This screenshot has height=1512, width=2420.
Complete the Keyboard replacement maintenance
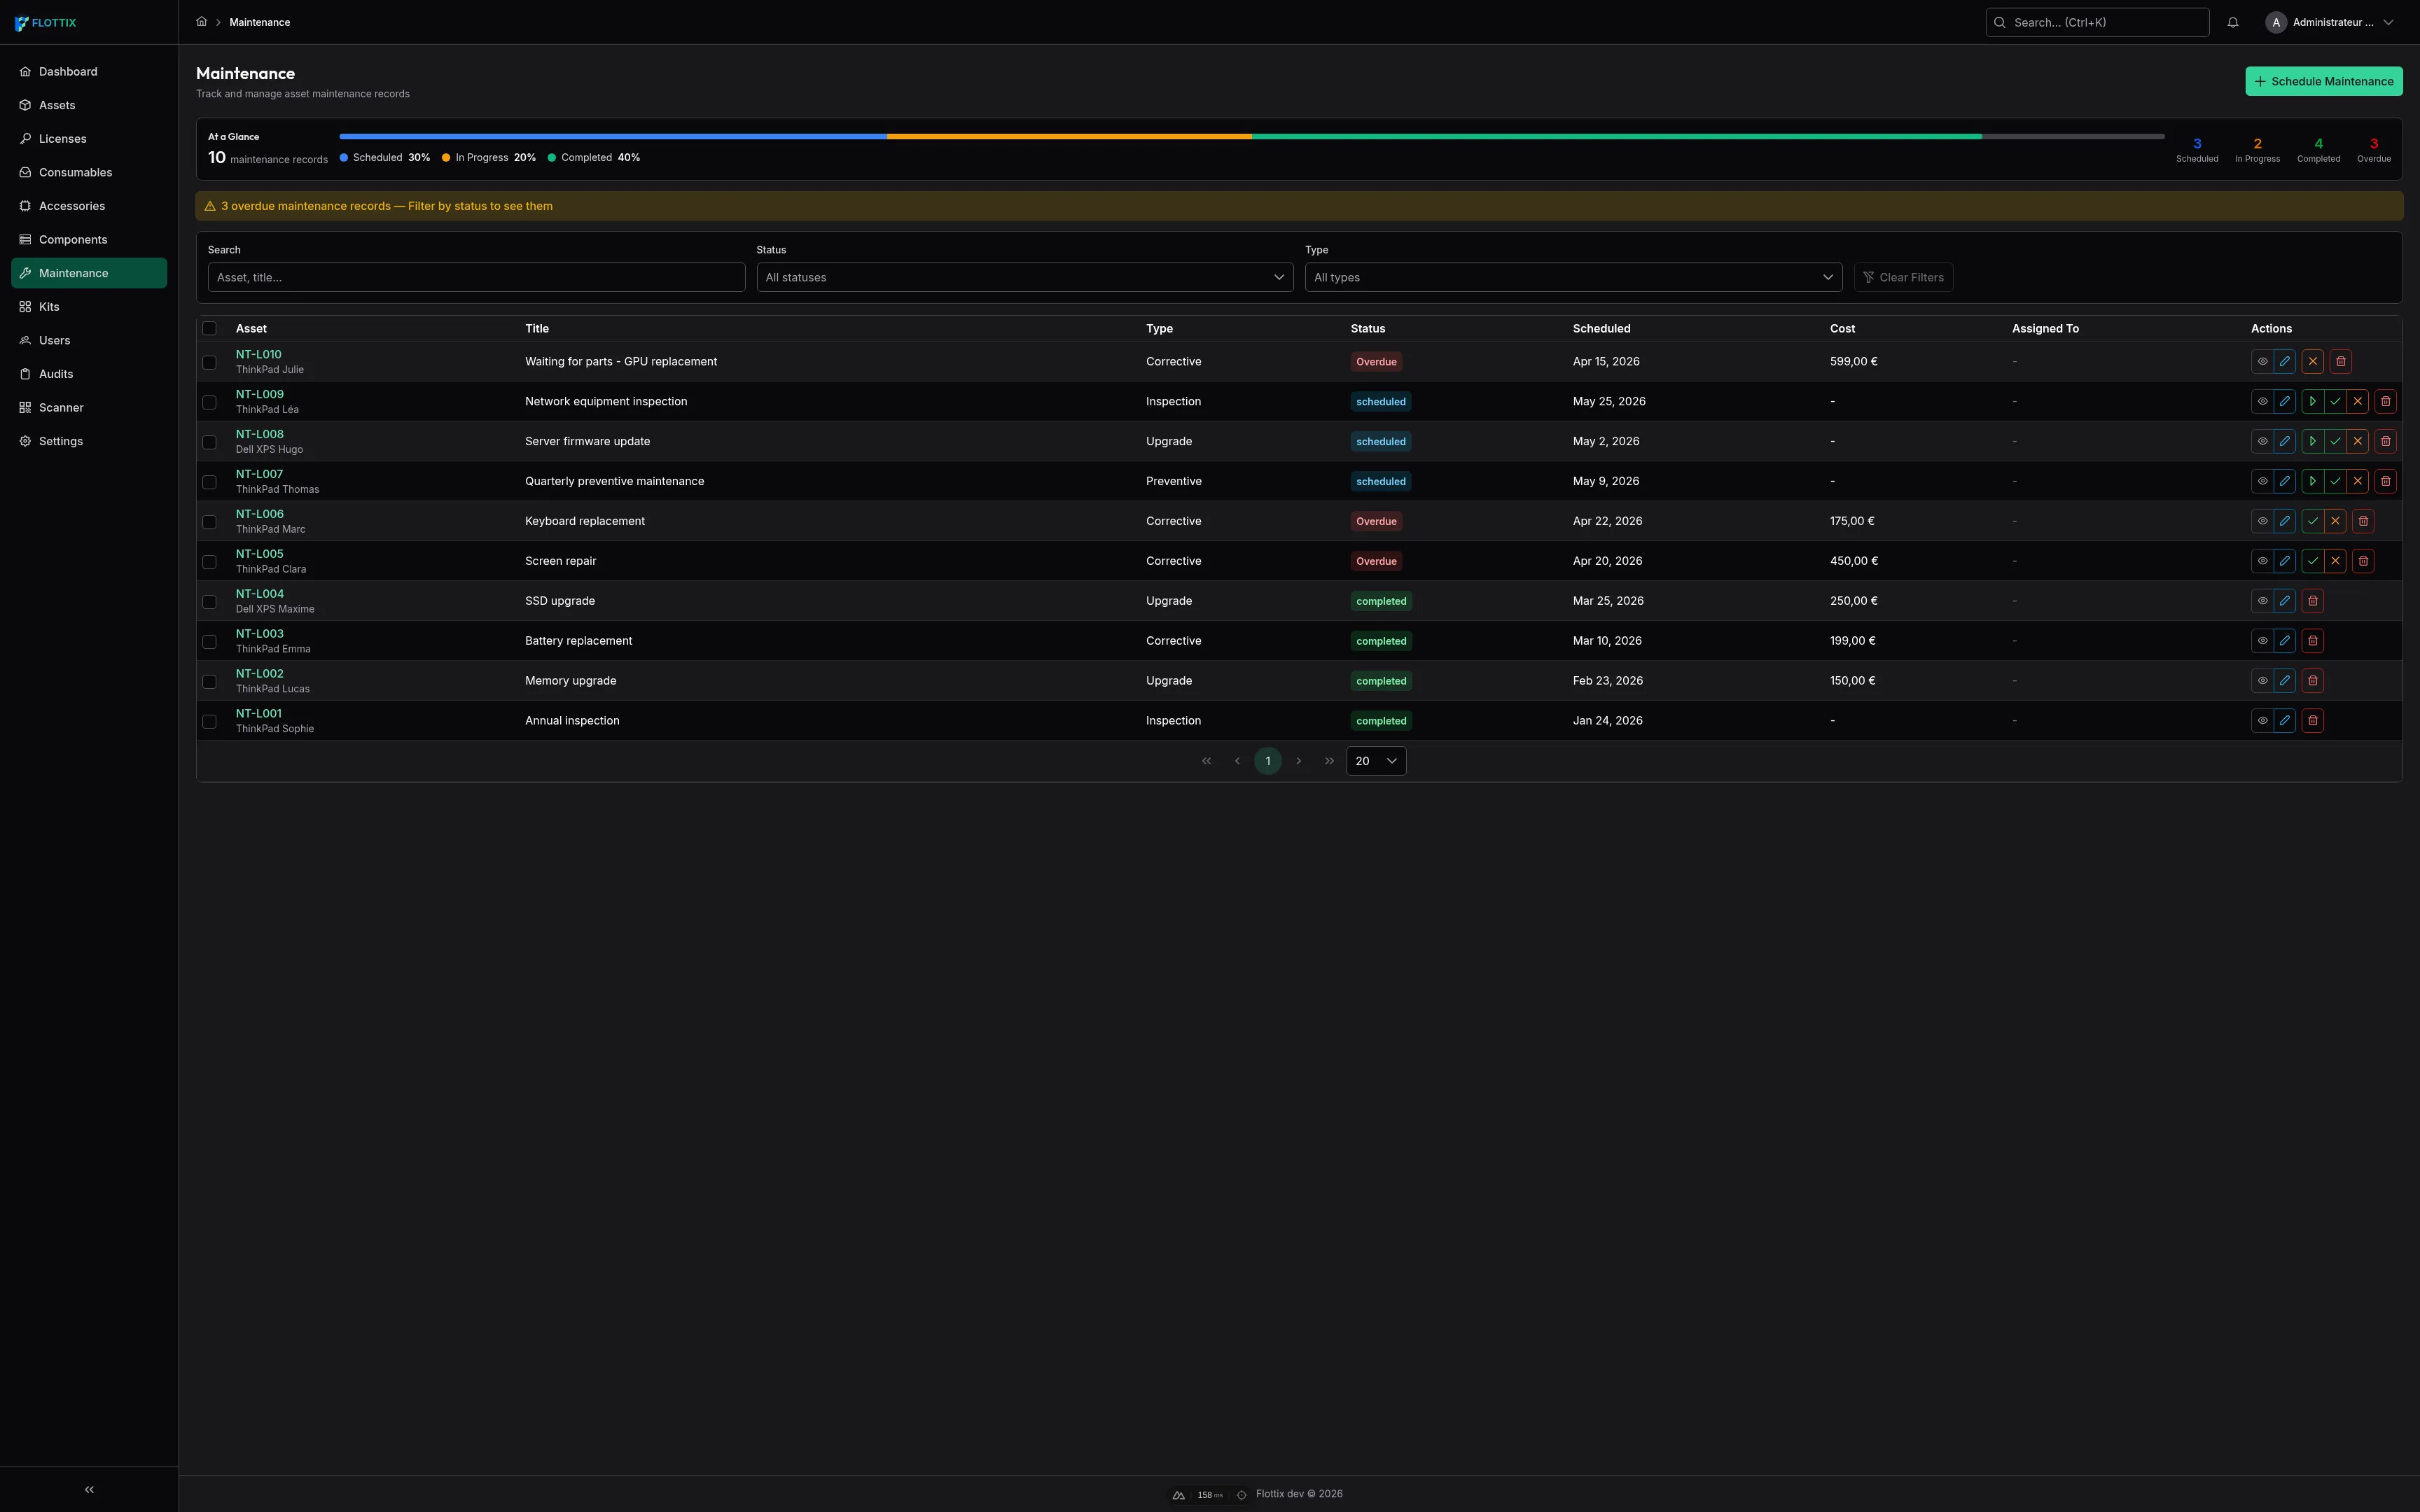tap(2313, 521)
